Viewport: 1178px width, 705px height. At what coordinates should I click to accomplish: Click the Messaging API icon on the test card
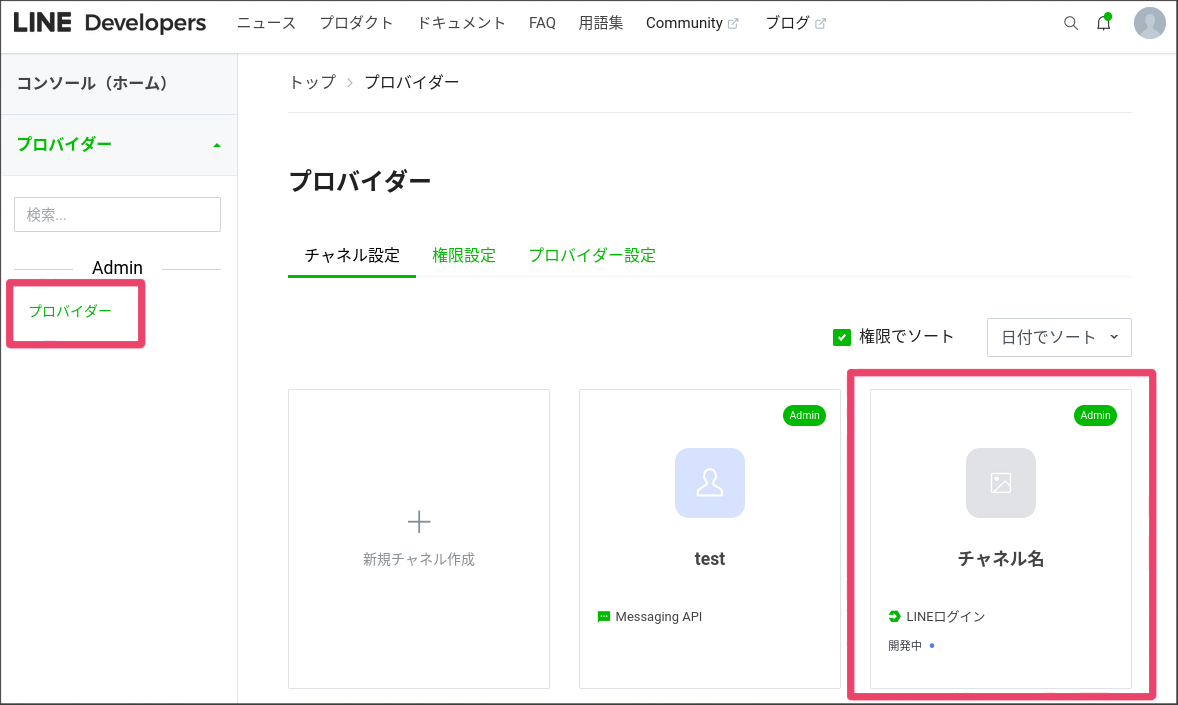click(x=603, y=616)
